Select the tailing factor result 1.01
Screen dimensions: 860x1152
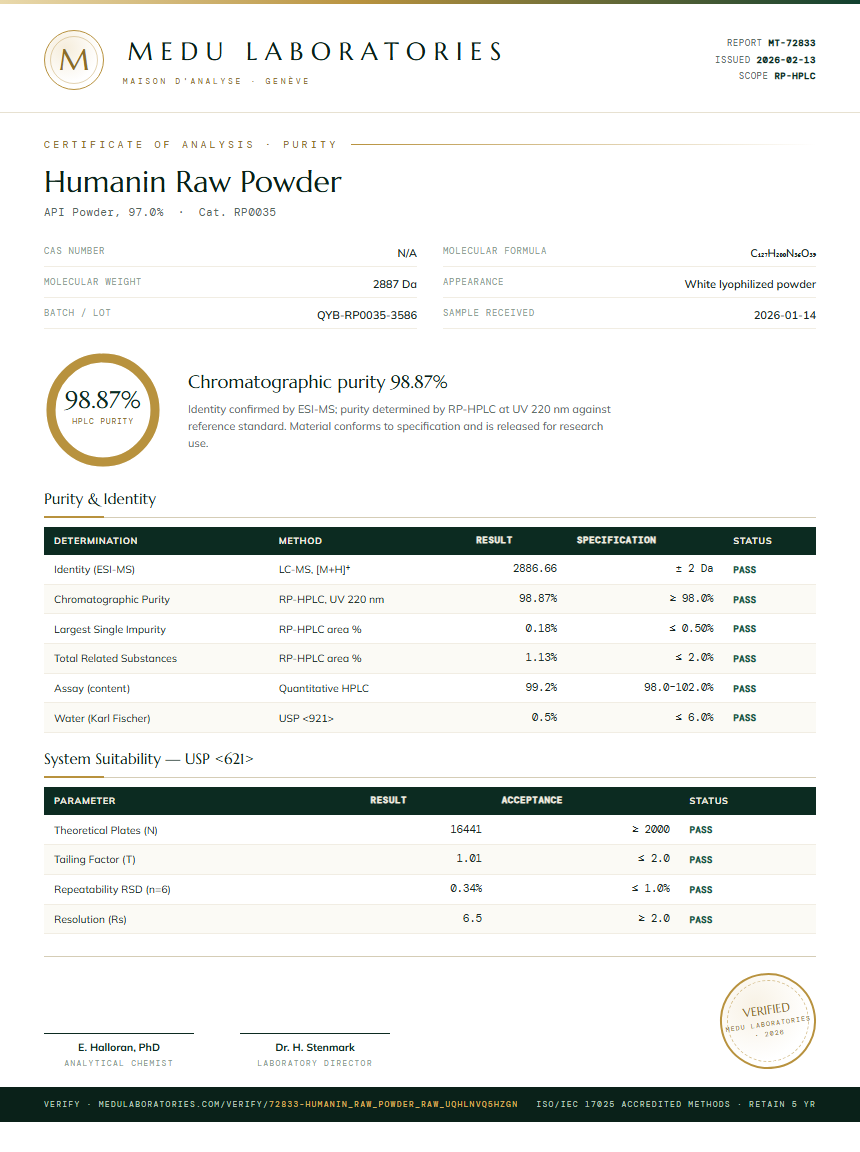(469, 859)
